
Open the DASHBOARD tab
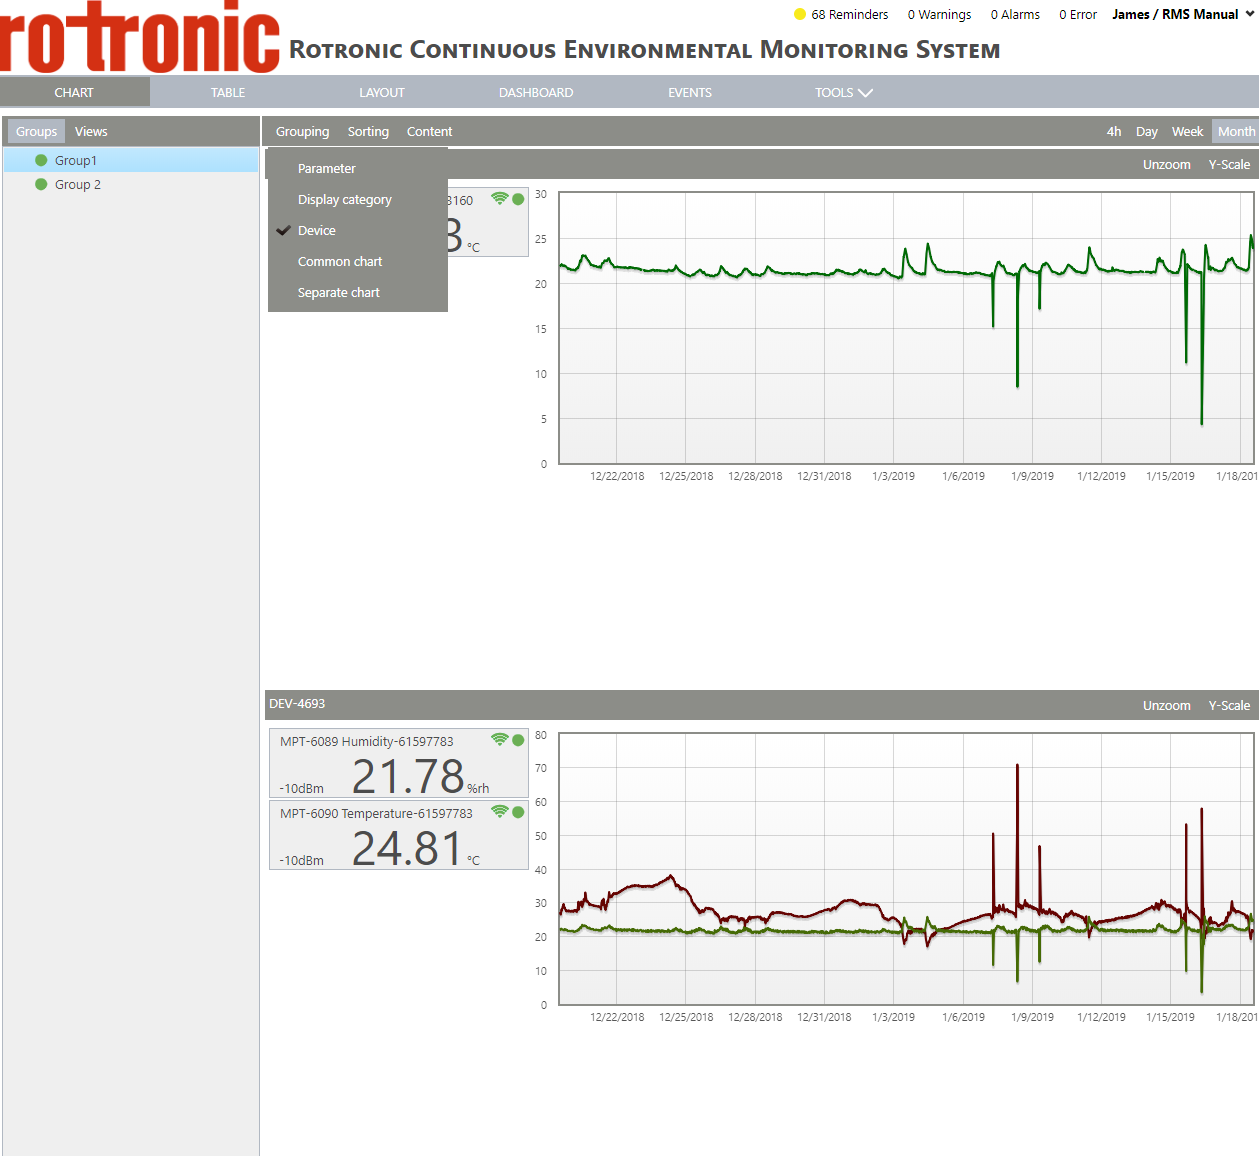click(536, 92)
